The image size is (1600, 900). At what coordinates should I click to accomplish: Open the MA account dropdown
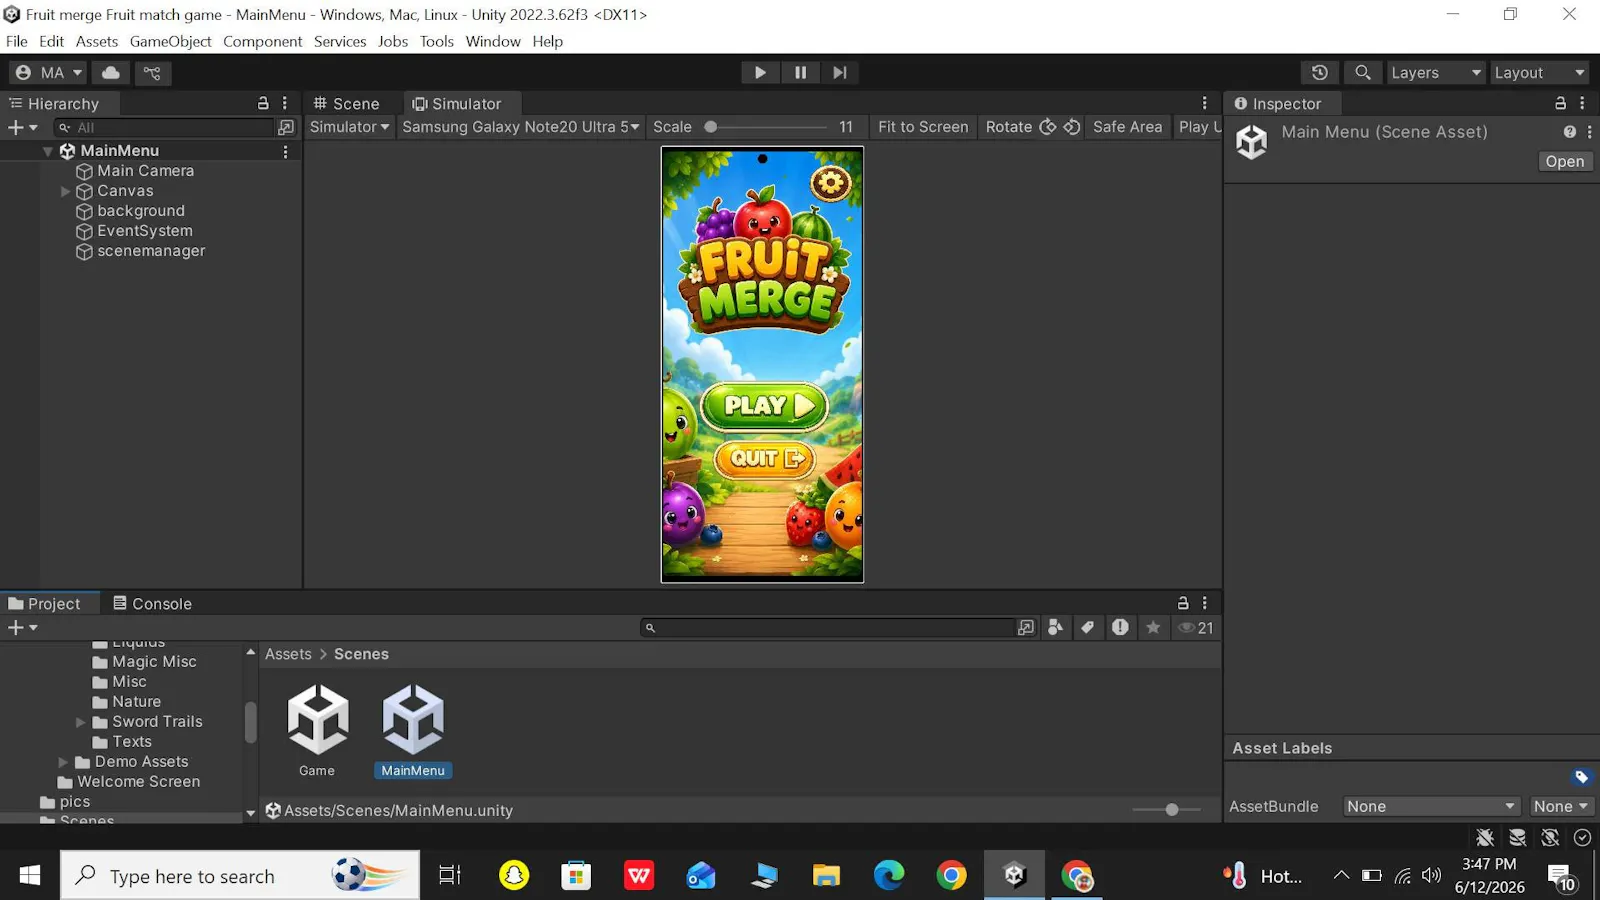click(x=49, y=72)
